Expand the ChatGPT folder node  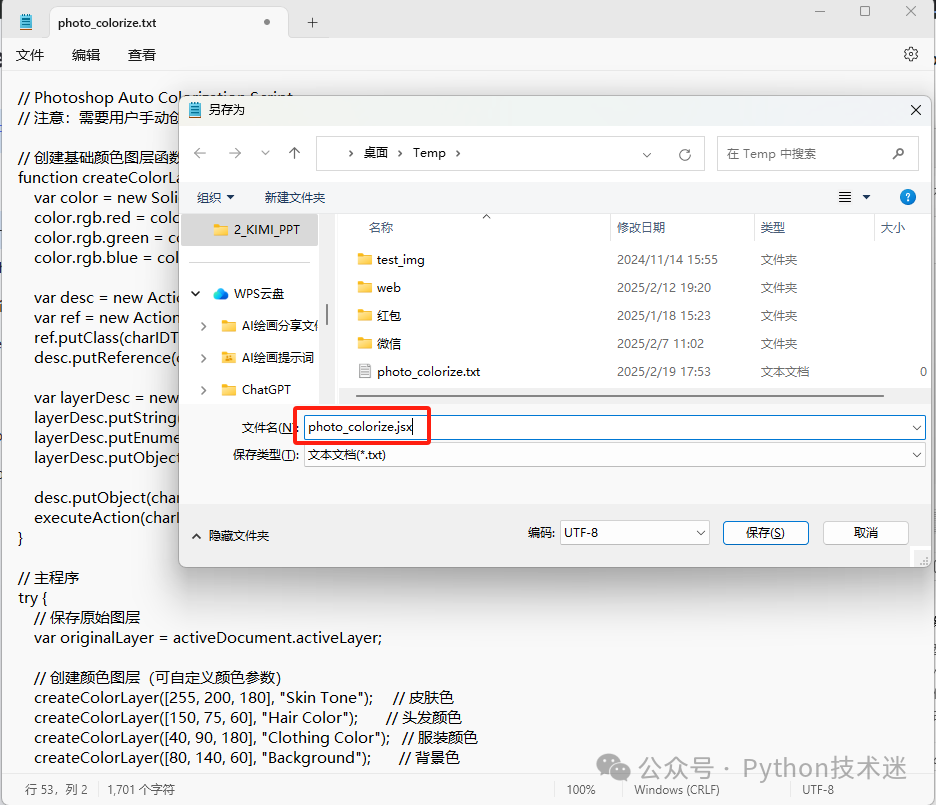[x=204, y=390]
